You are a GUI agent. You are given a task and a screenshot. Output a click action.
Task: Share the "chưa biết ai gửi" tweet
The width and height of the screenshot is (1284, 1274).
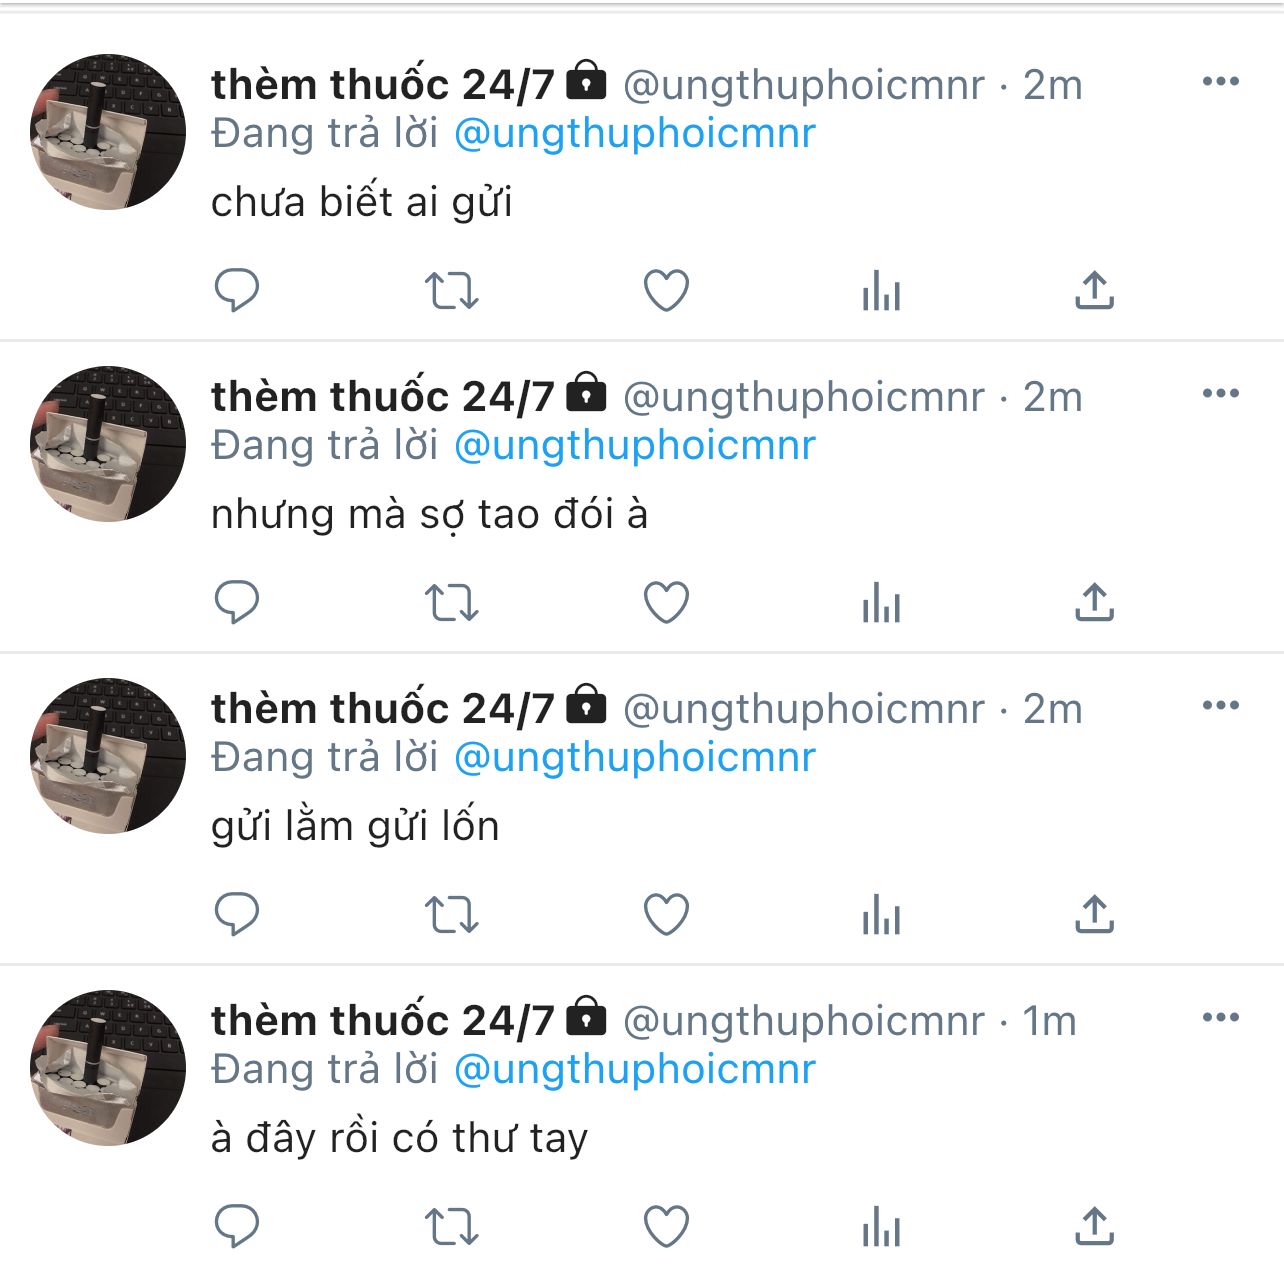[x=1095, y=290]
